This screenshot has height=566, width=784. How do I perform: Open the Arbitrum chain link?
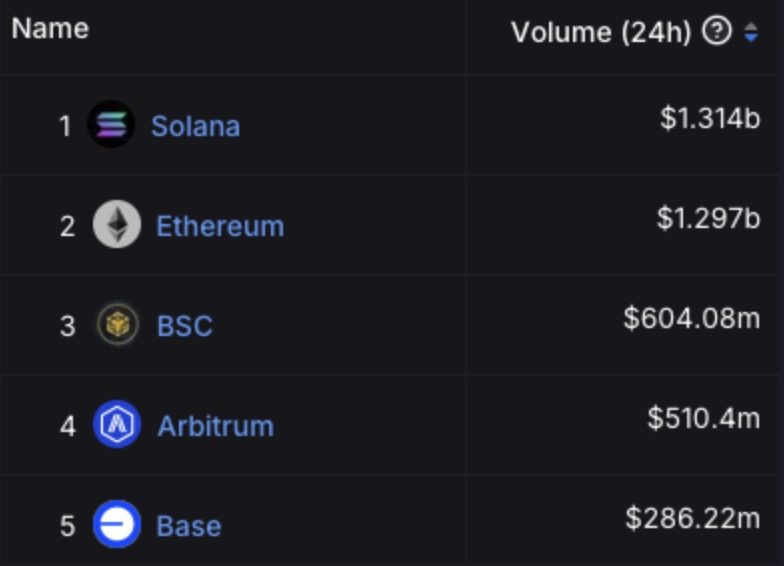pyautogui.click(x=216, y=426)
